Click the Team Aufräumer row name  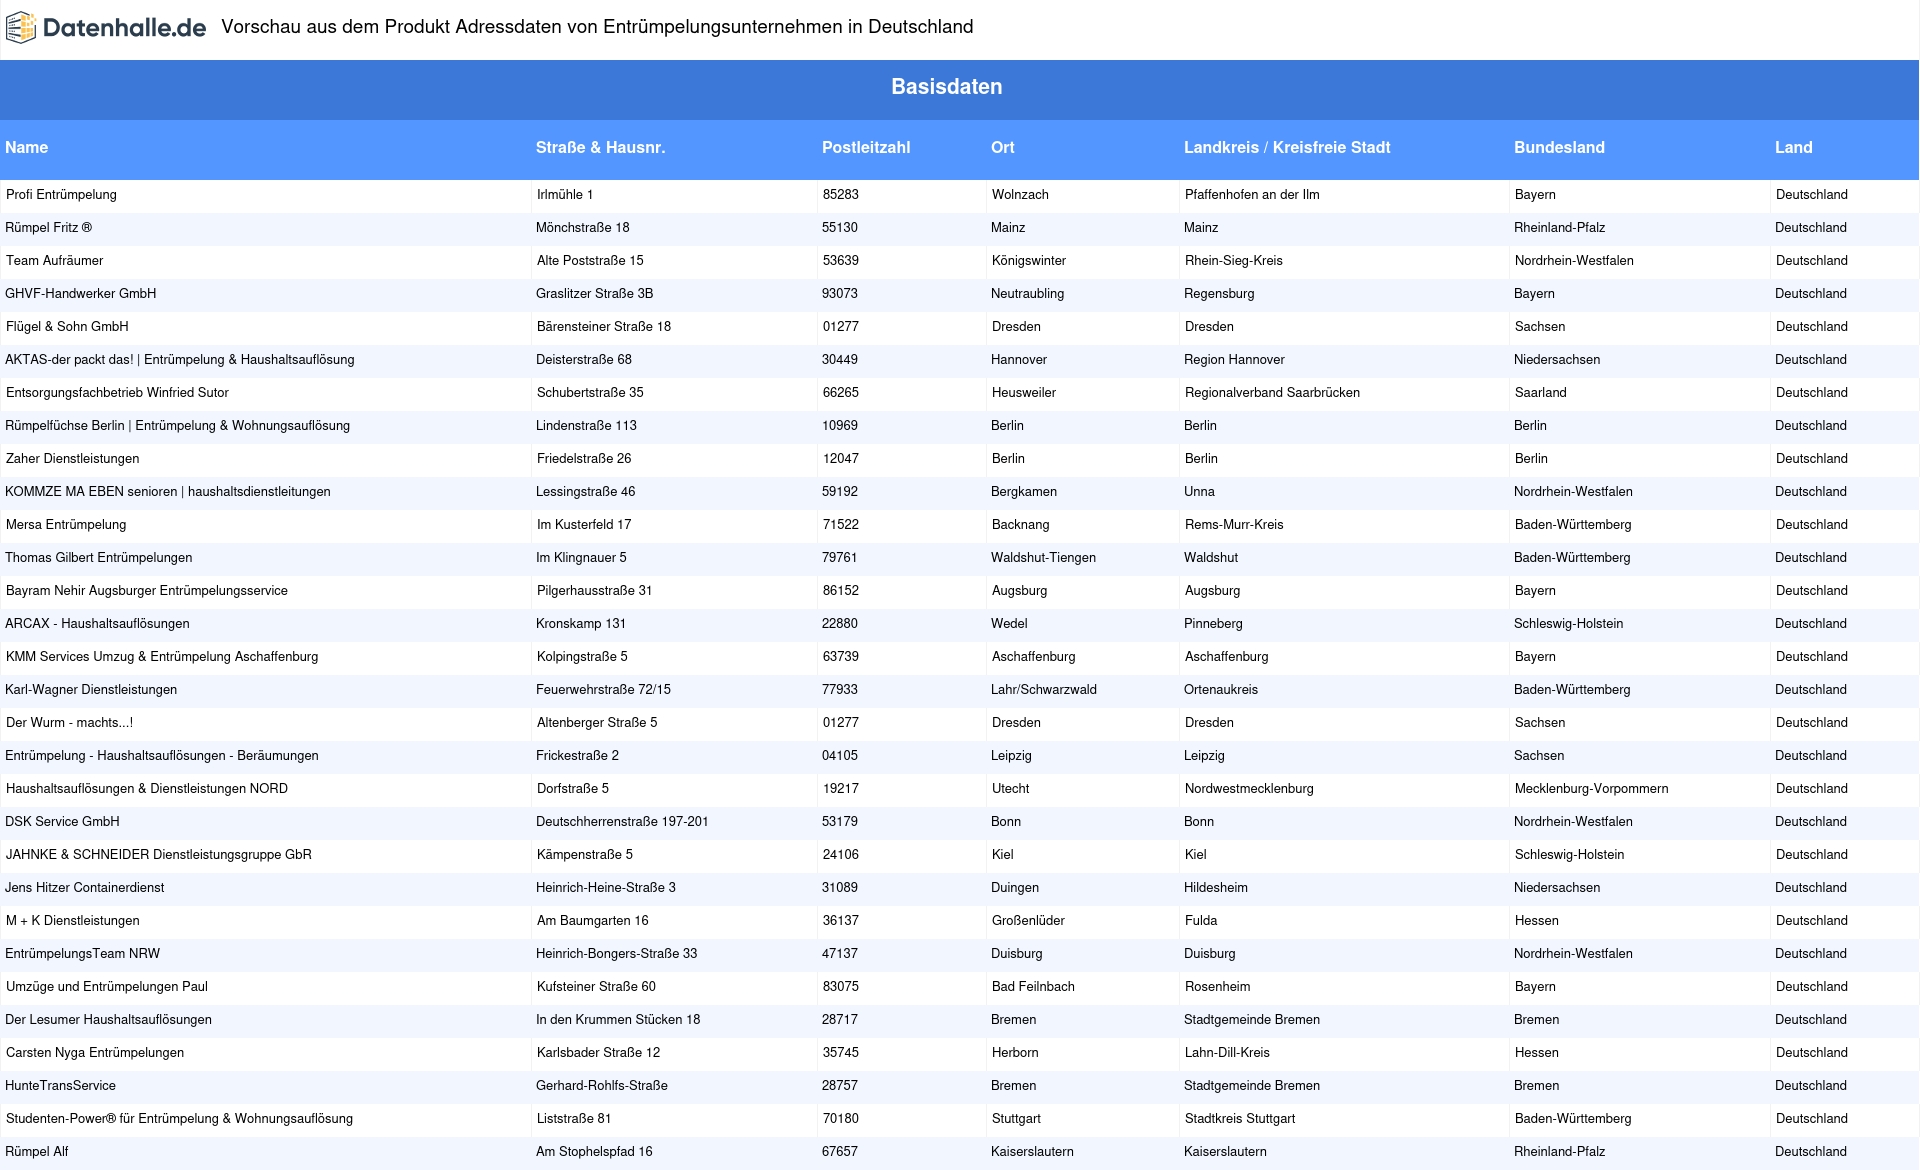point(54,261)
